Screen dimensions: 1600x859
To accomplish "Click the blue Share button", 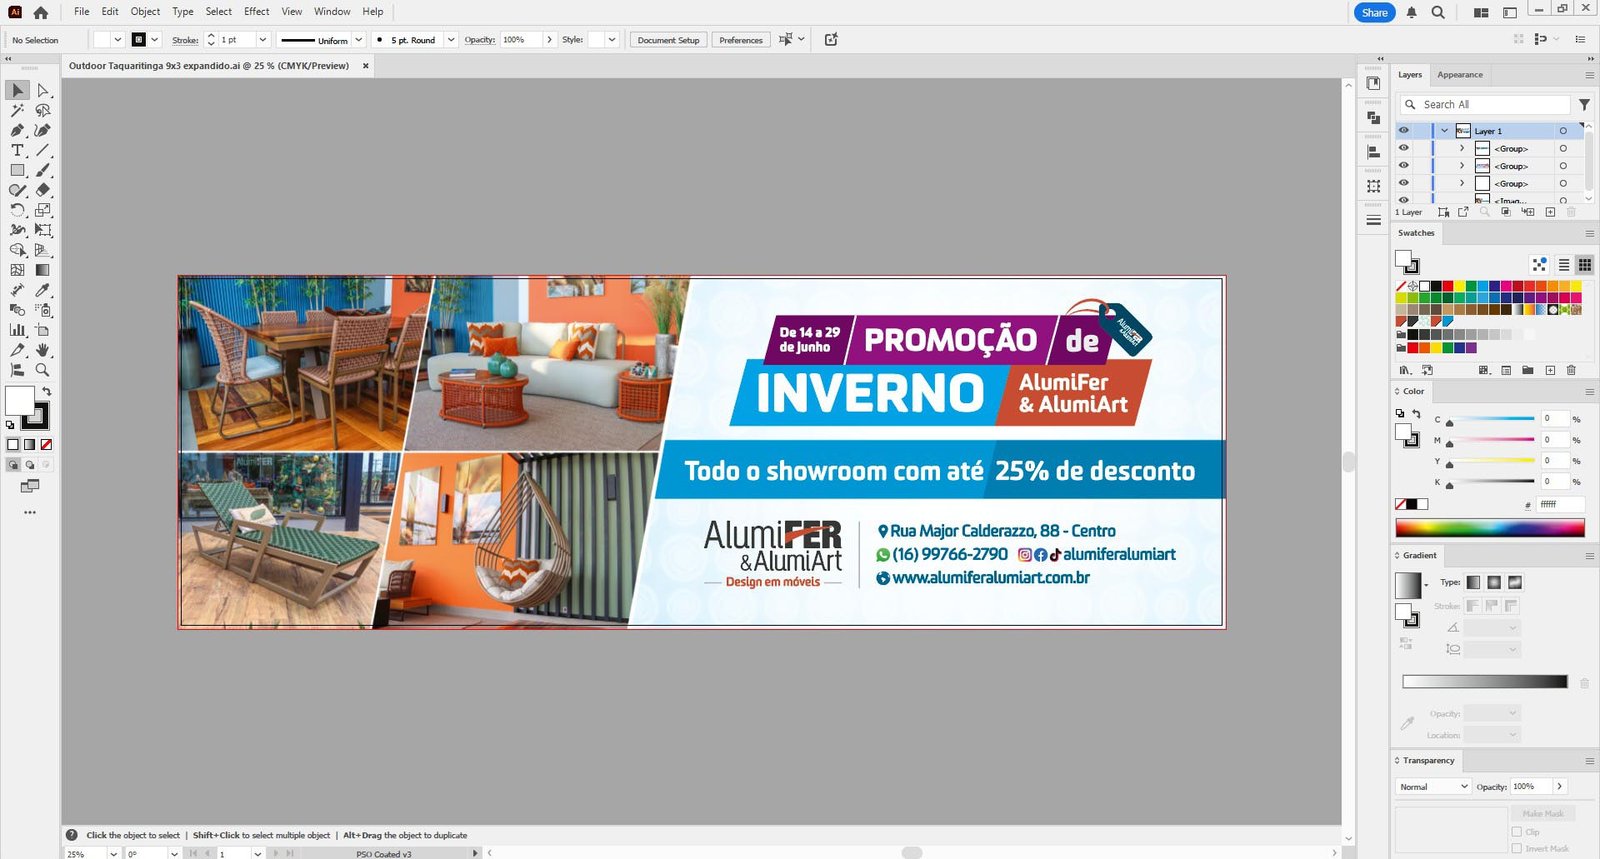I will click(1374, 13).
